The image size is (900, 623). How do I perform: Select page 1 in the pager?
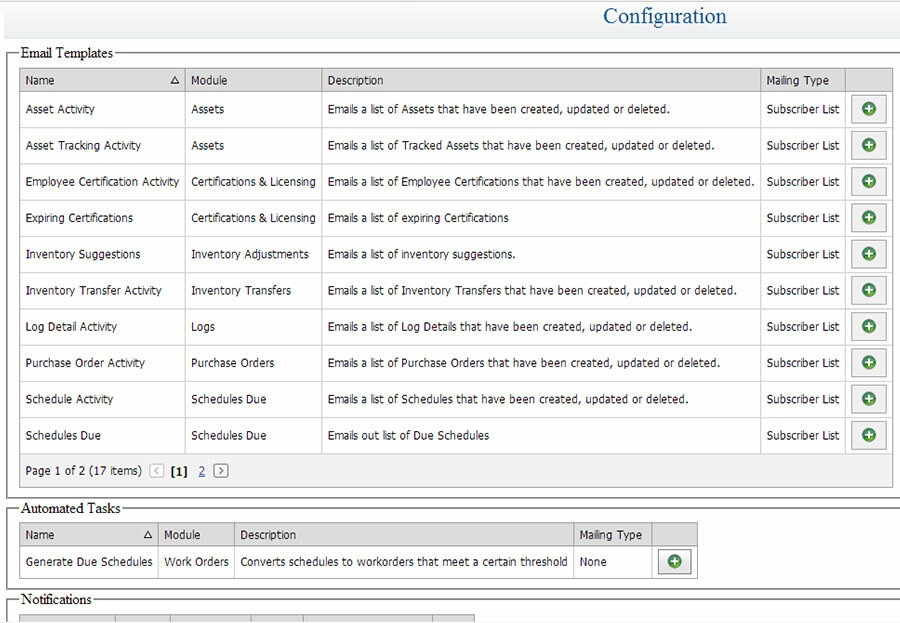(x=179, y=470)
